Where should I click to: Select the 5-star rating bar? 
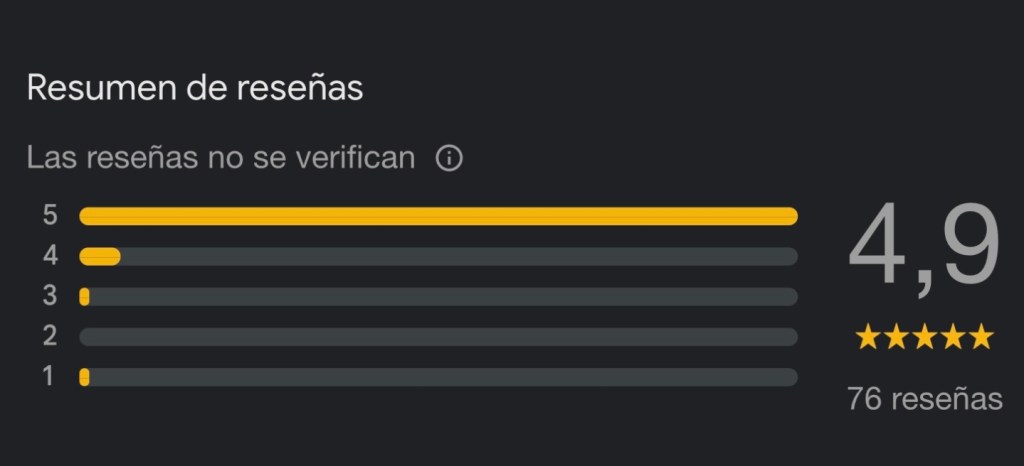point(438,216)
